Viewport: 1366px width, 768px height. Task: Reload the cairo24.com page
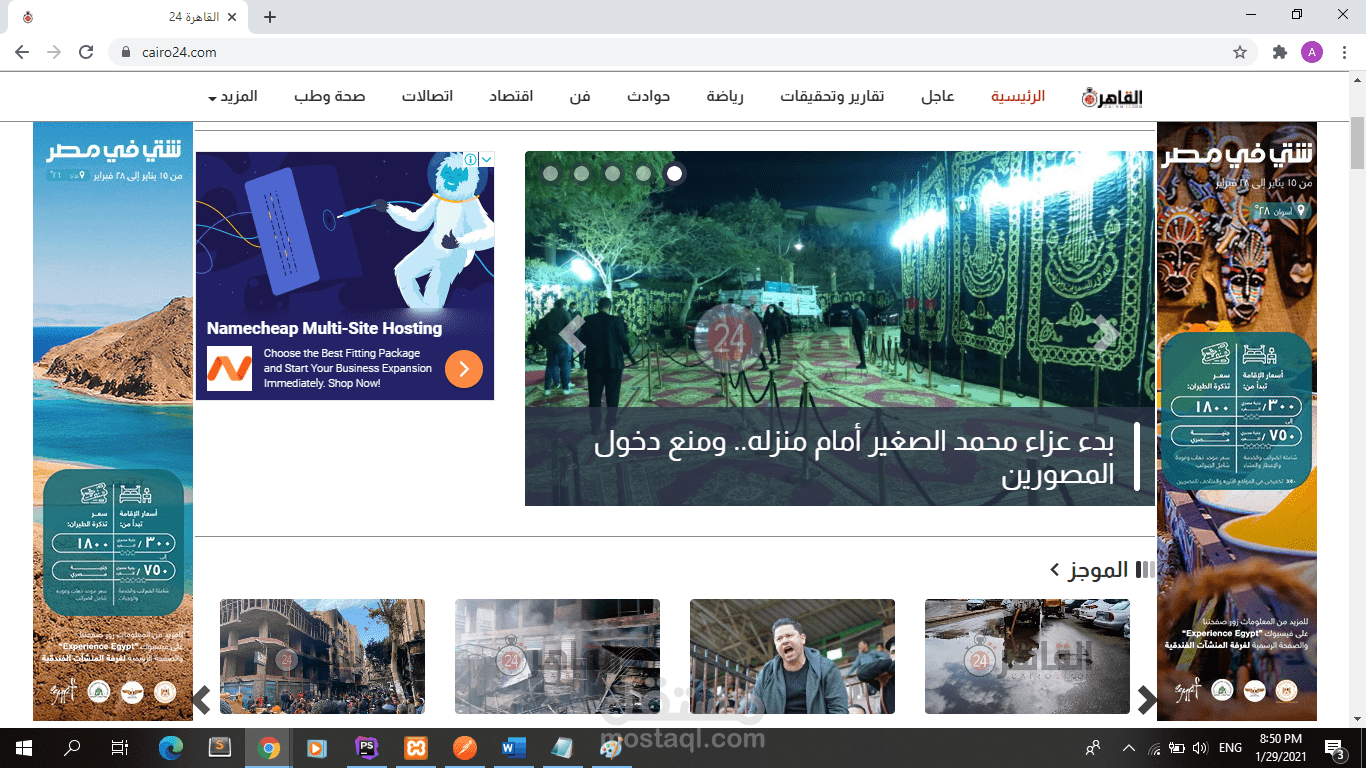[x=86, y=52]
